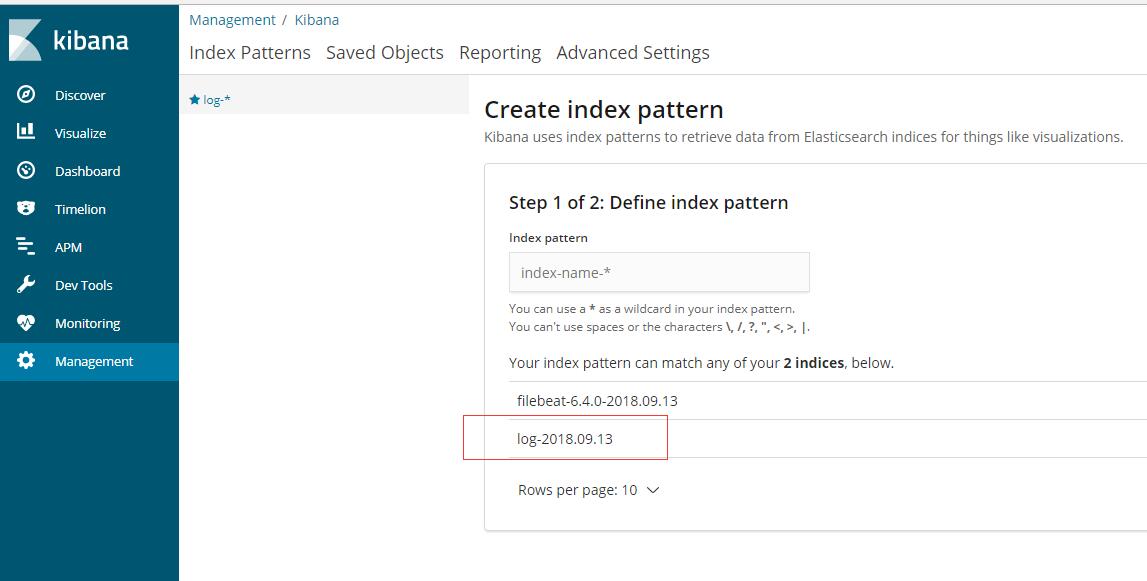Switch to Reporting tab
The image size is (1147, 581).
(500, 53)
